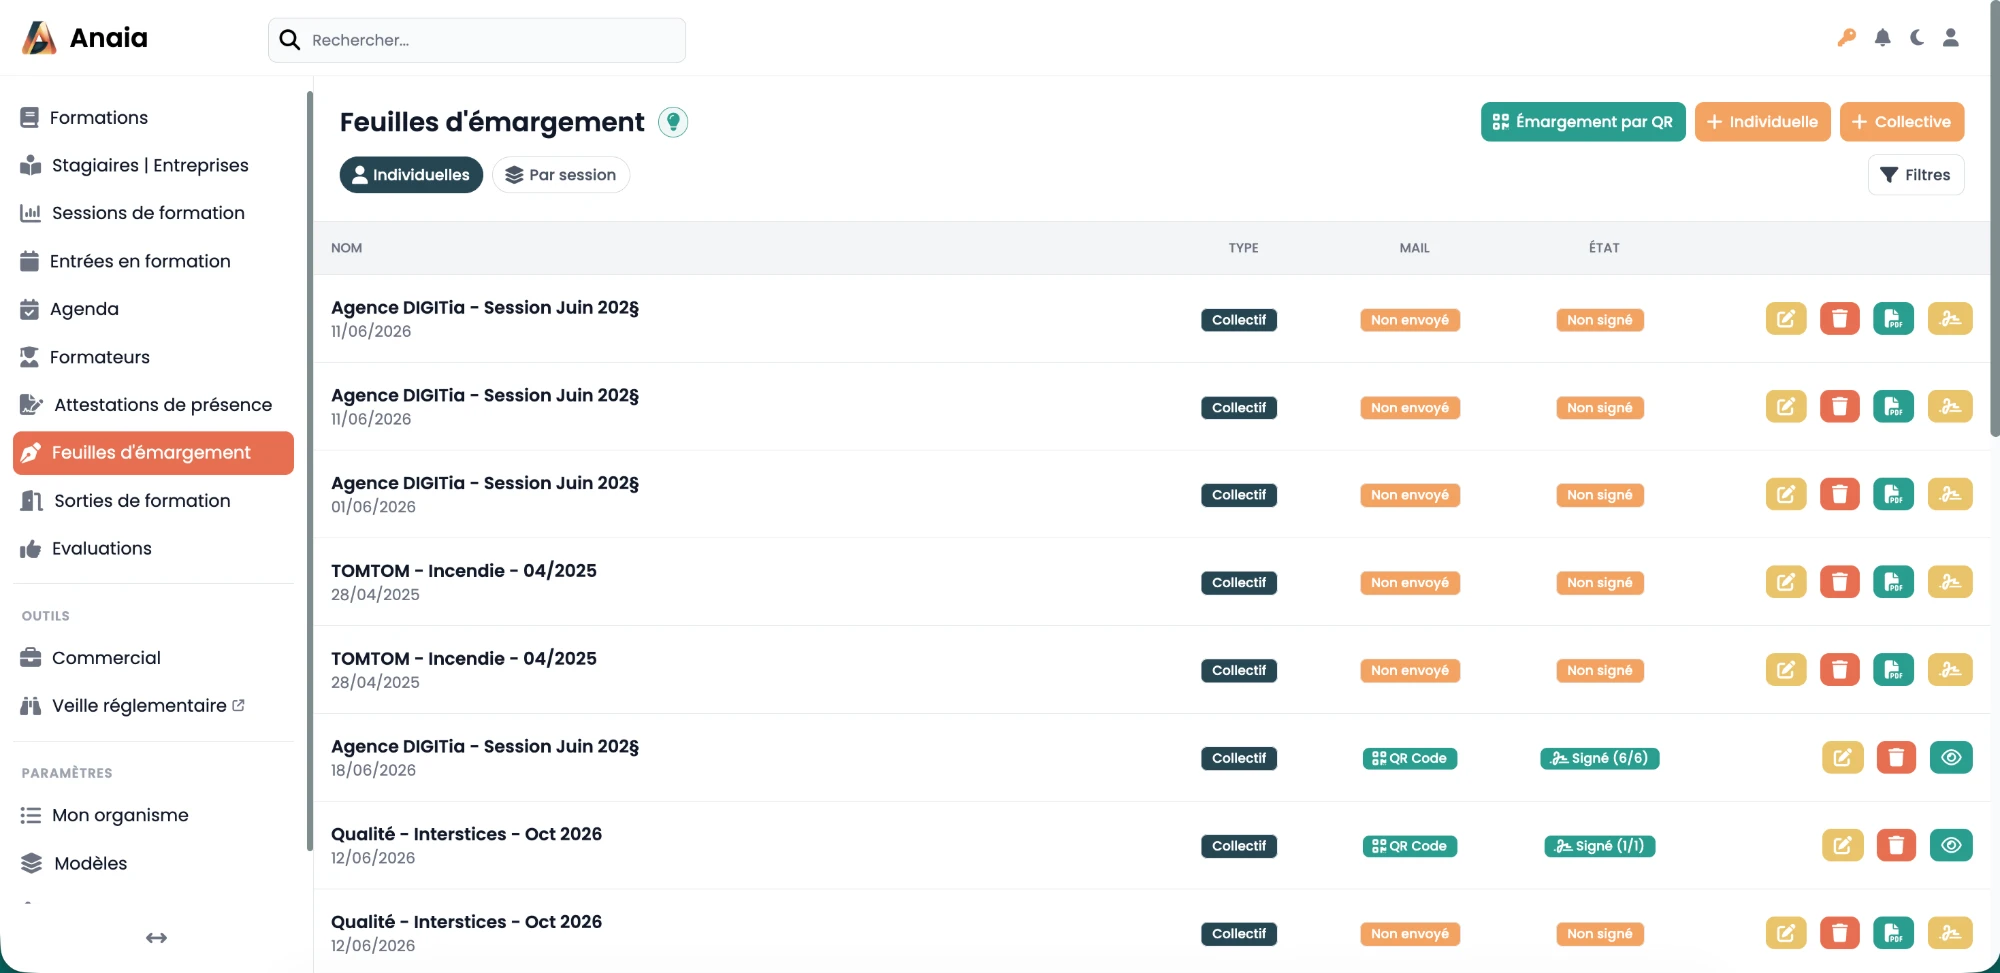Click Signé (6/6) status badge
Screen dimensions: 2000x973
click(1599, 758)
